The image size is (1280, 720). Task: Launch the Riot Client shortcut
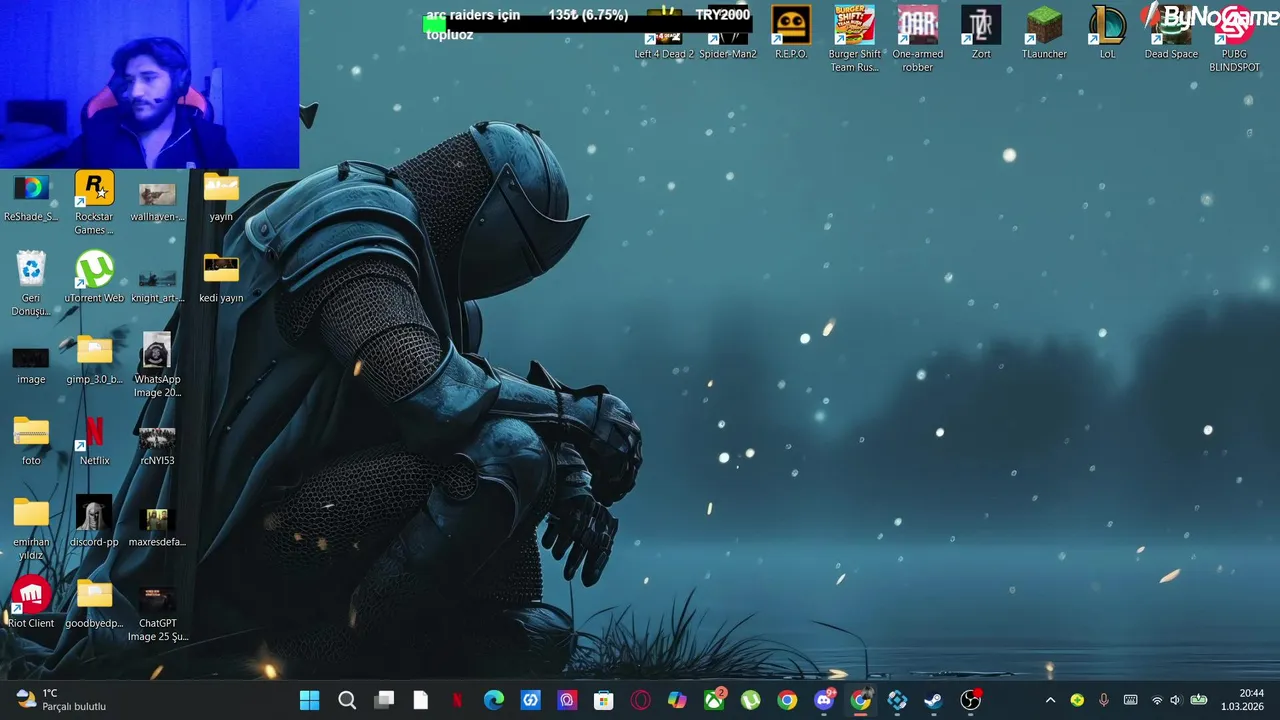coord(31,603)
